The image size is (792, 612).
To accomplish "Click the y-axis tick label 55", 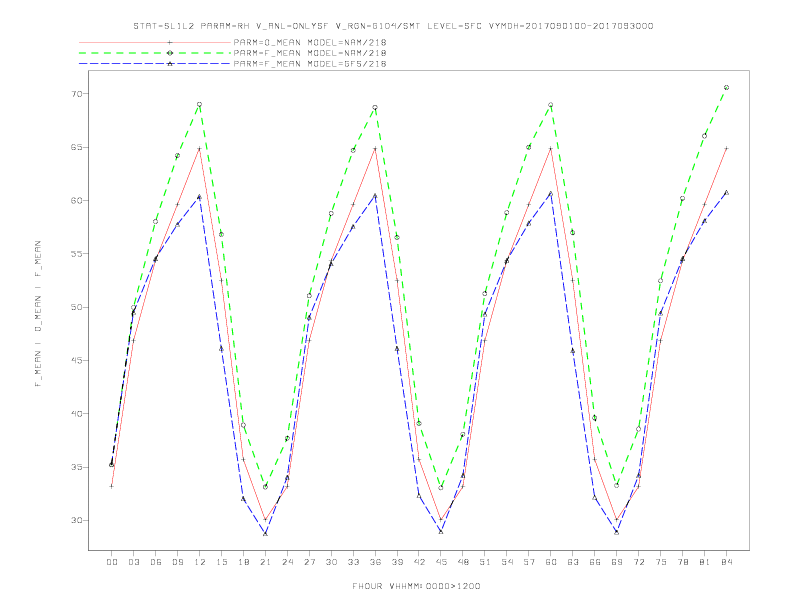I will tap(77, 254).
